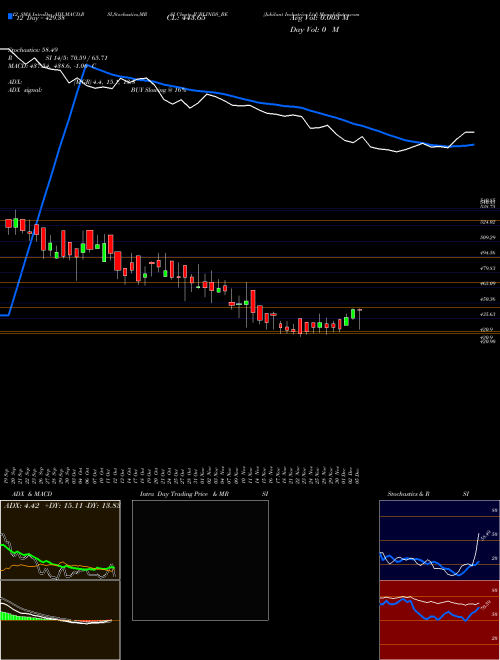Click the tall green candle before the last candle

pos(353,314)
